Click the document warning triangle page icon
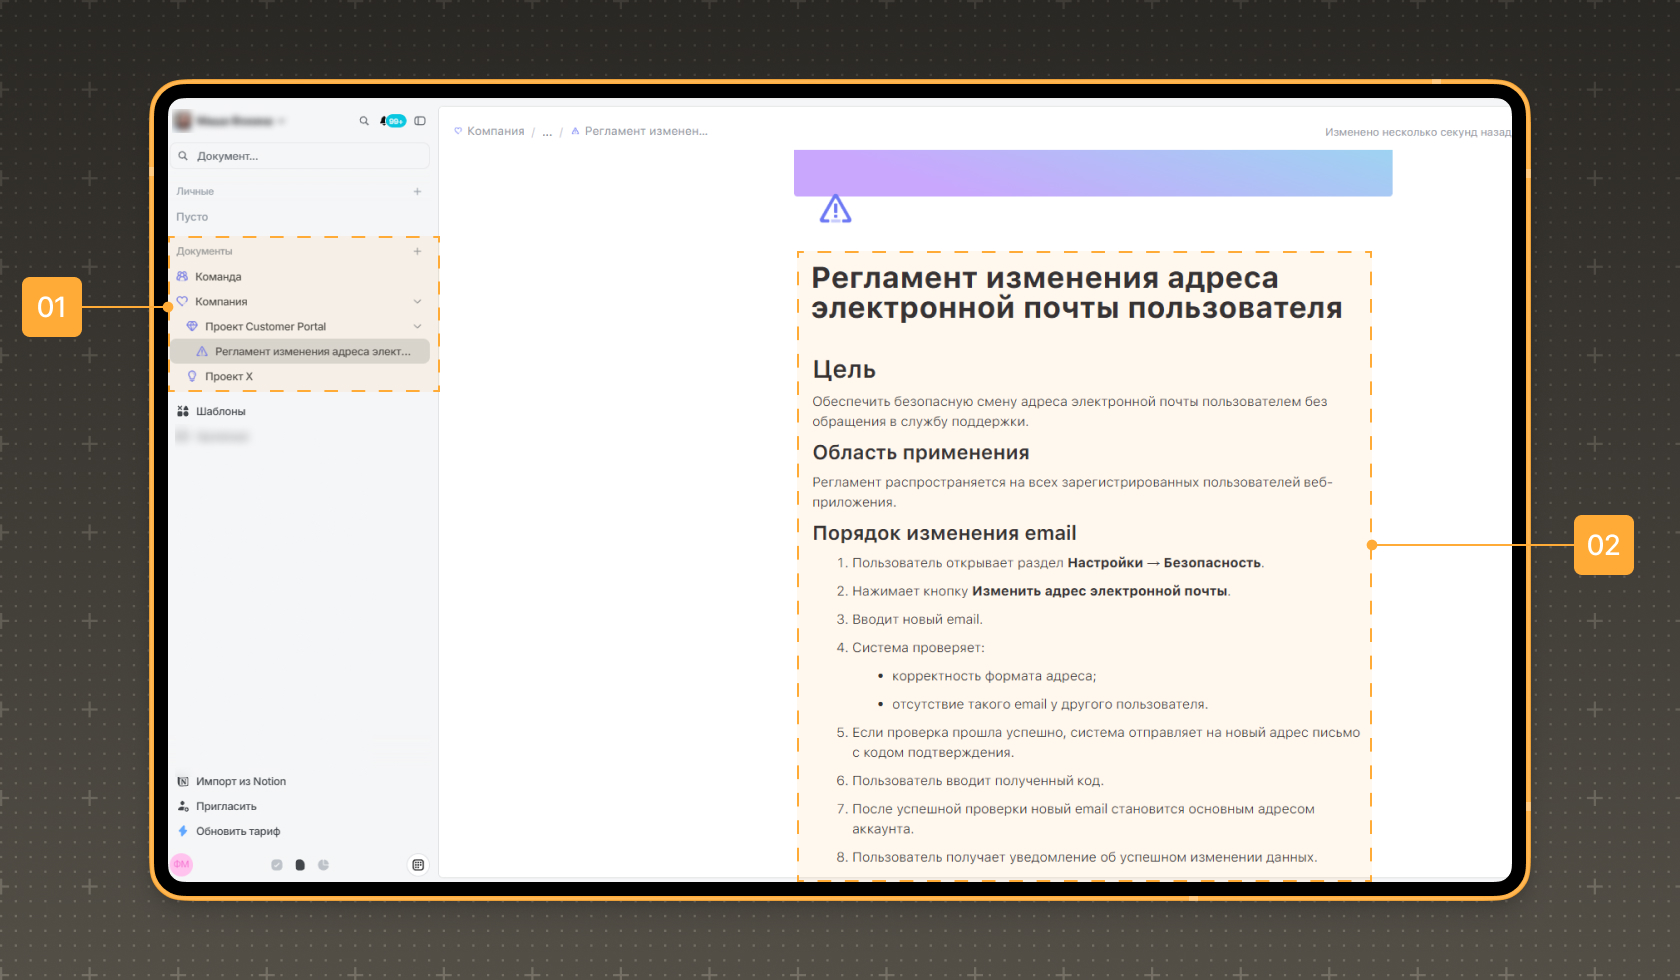Viewport: 1680px width, 980px height. (x=835, y=209)
